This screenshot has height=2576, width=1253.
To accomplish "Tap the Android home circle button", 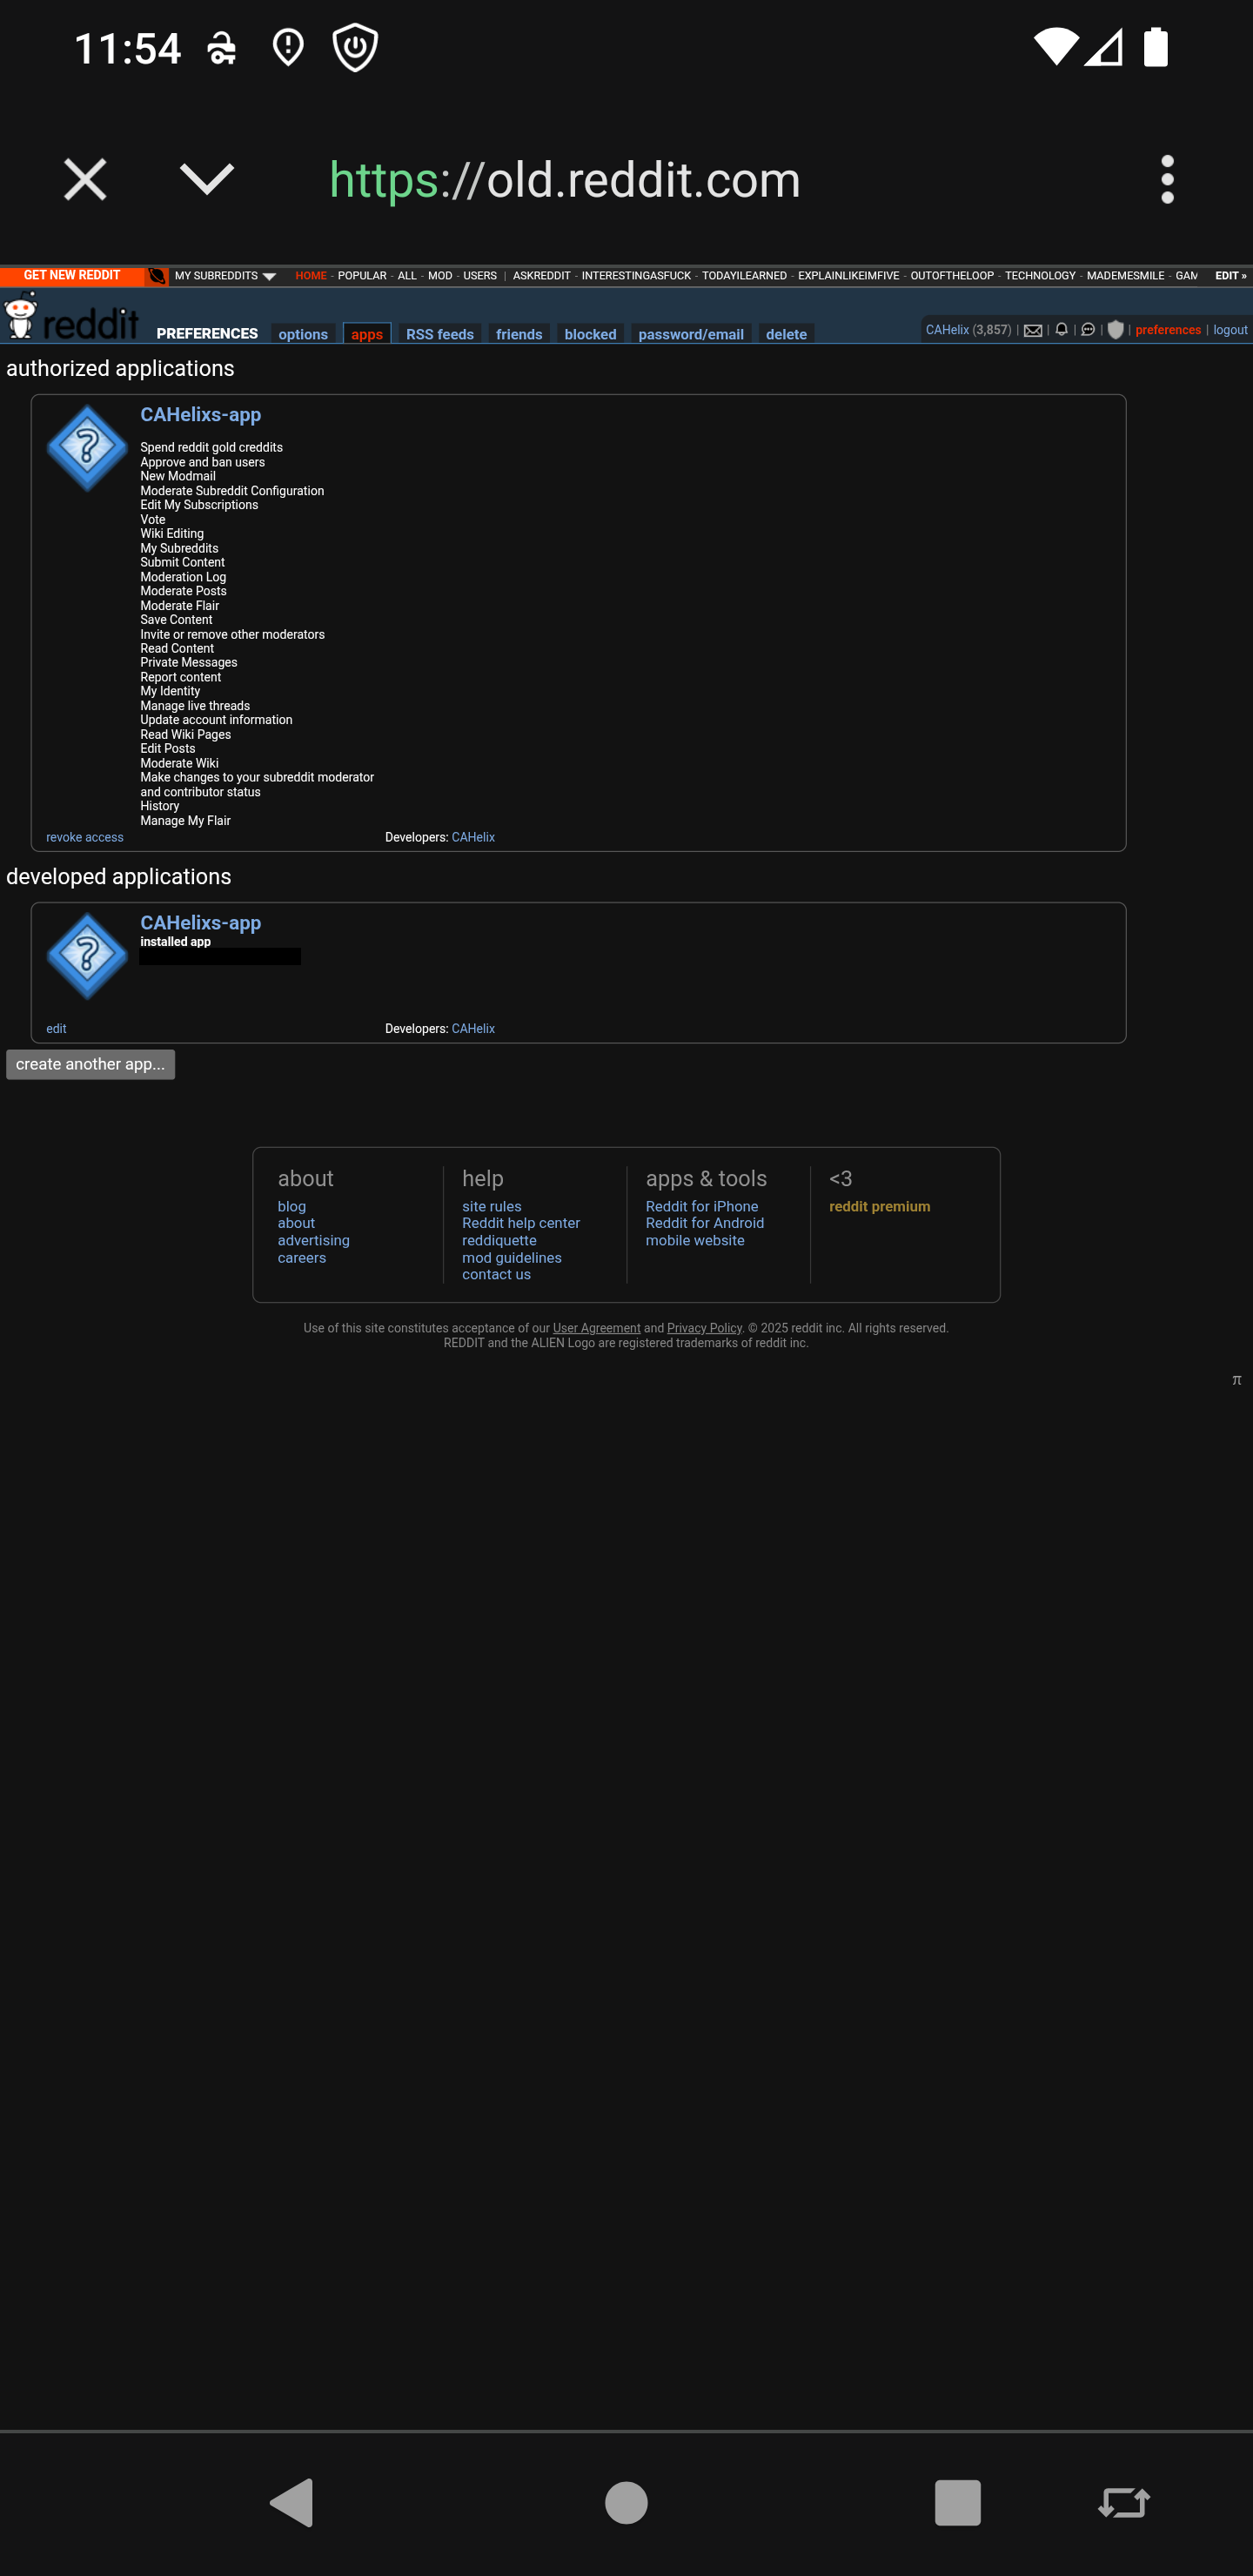I will click(x=626, y=2503).
